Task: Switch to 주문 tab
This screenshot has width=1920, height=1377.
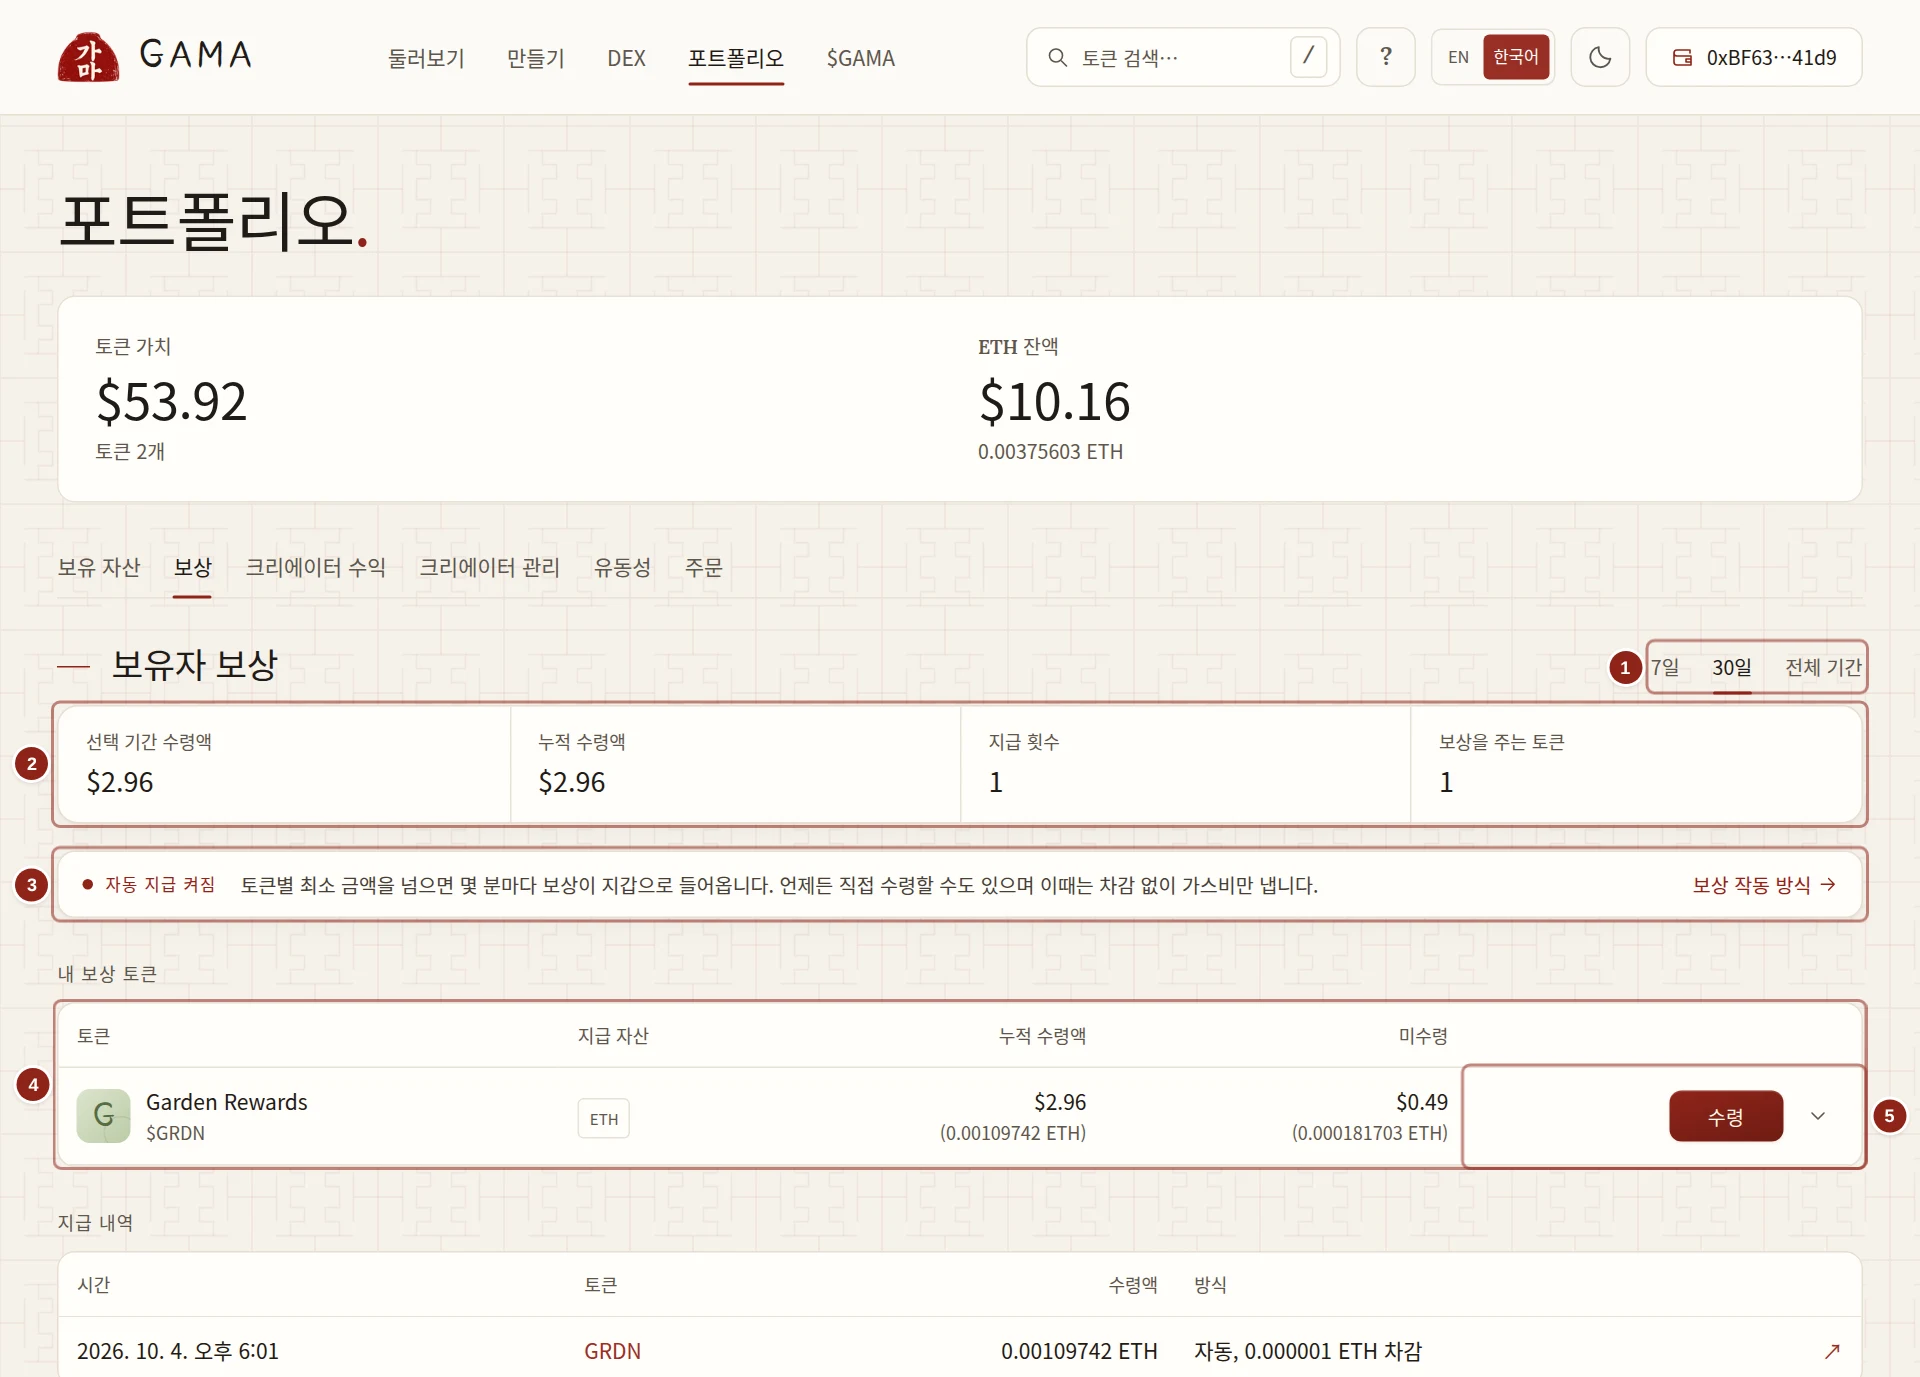Action: pos(703,567)
